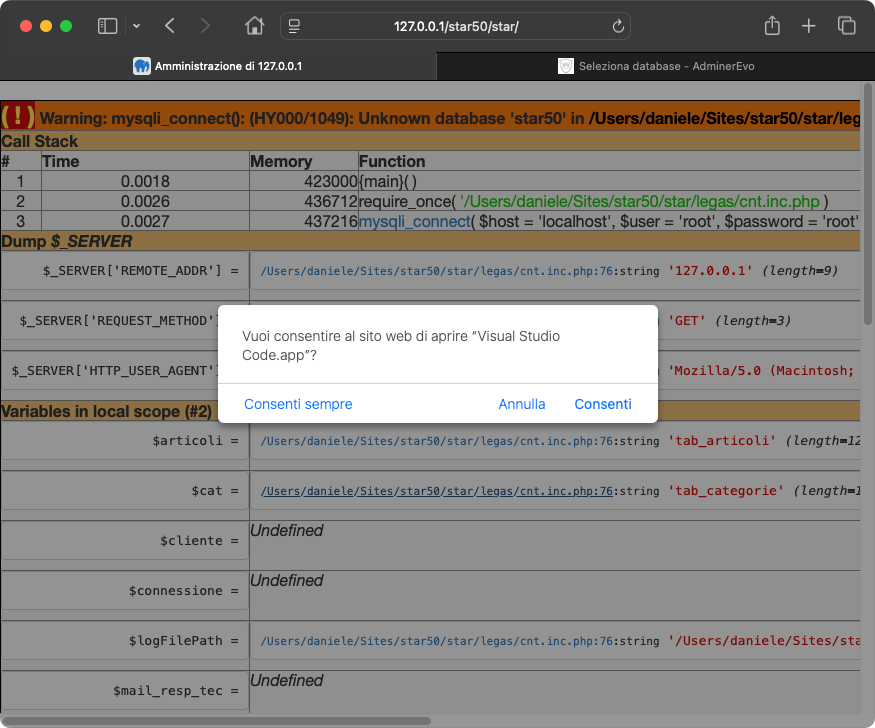The width and height of the screenshot is (875, 728).
Task: Open the cnt.inc.php:76 link in REMOTE_ADDR row
Action: click(436, 271)
